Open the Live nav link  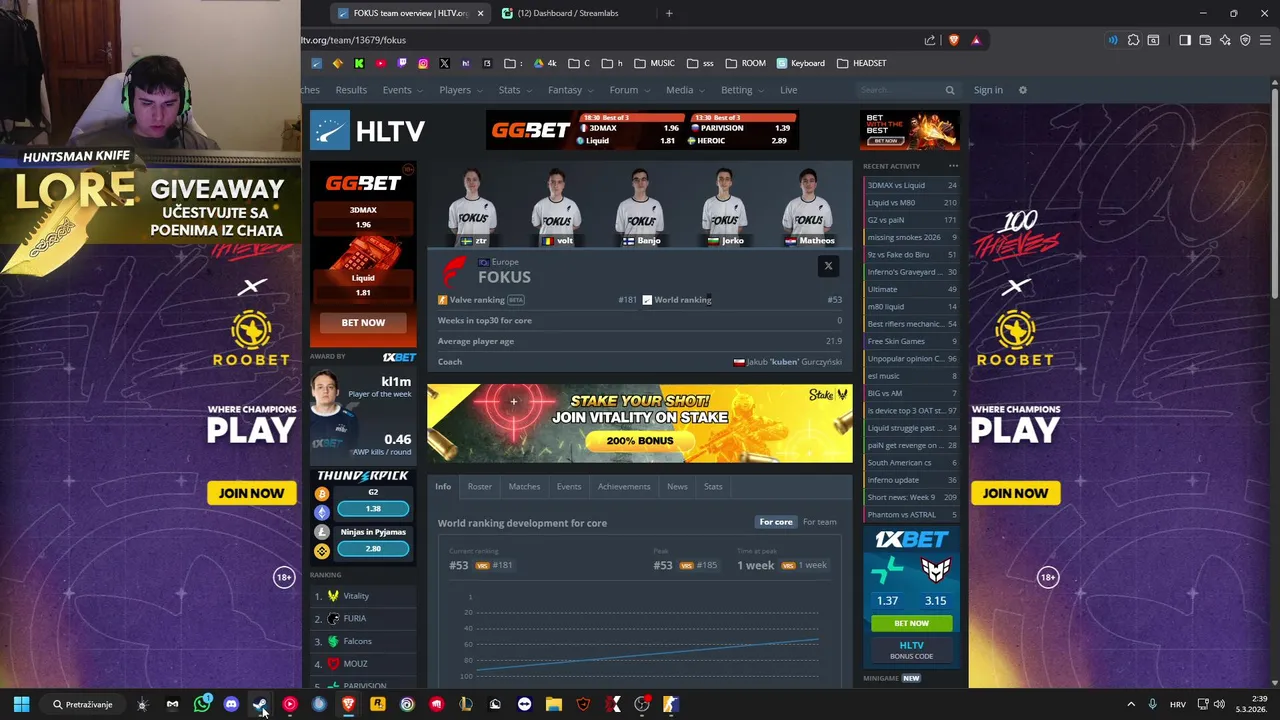pyautogui.click(x=789, y=90)
